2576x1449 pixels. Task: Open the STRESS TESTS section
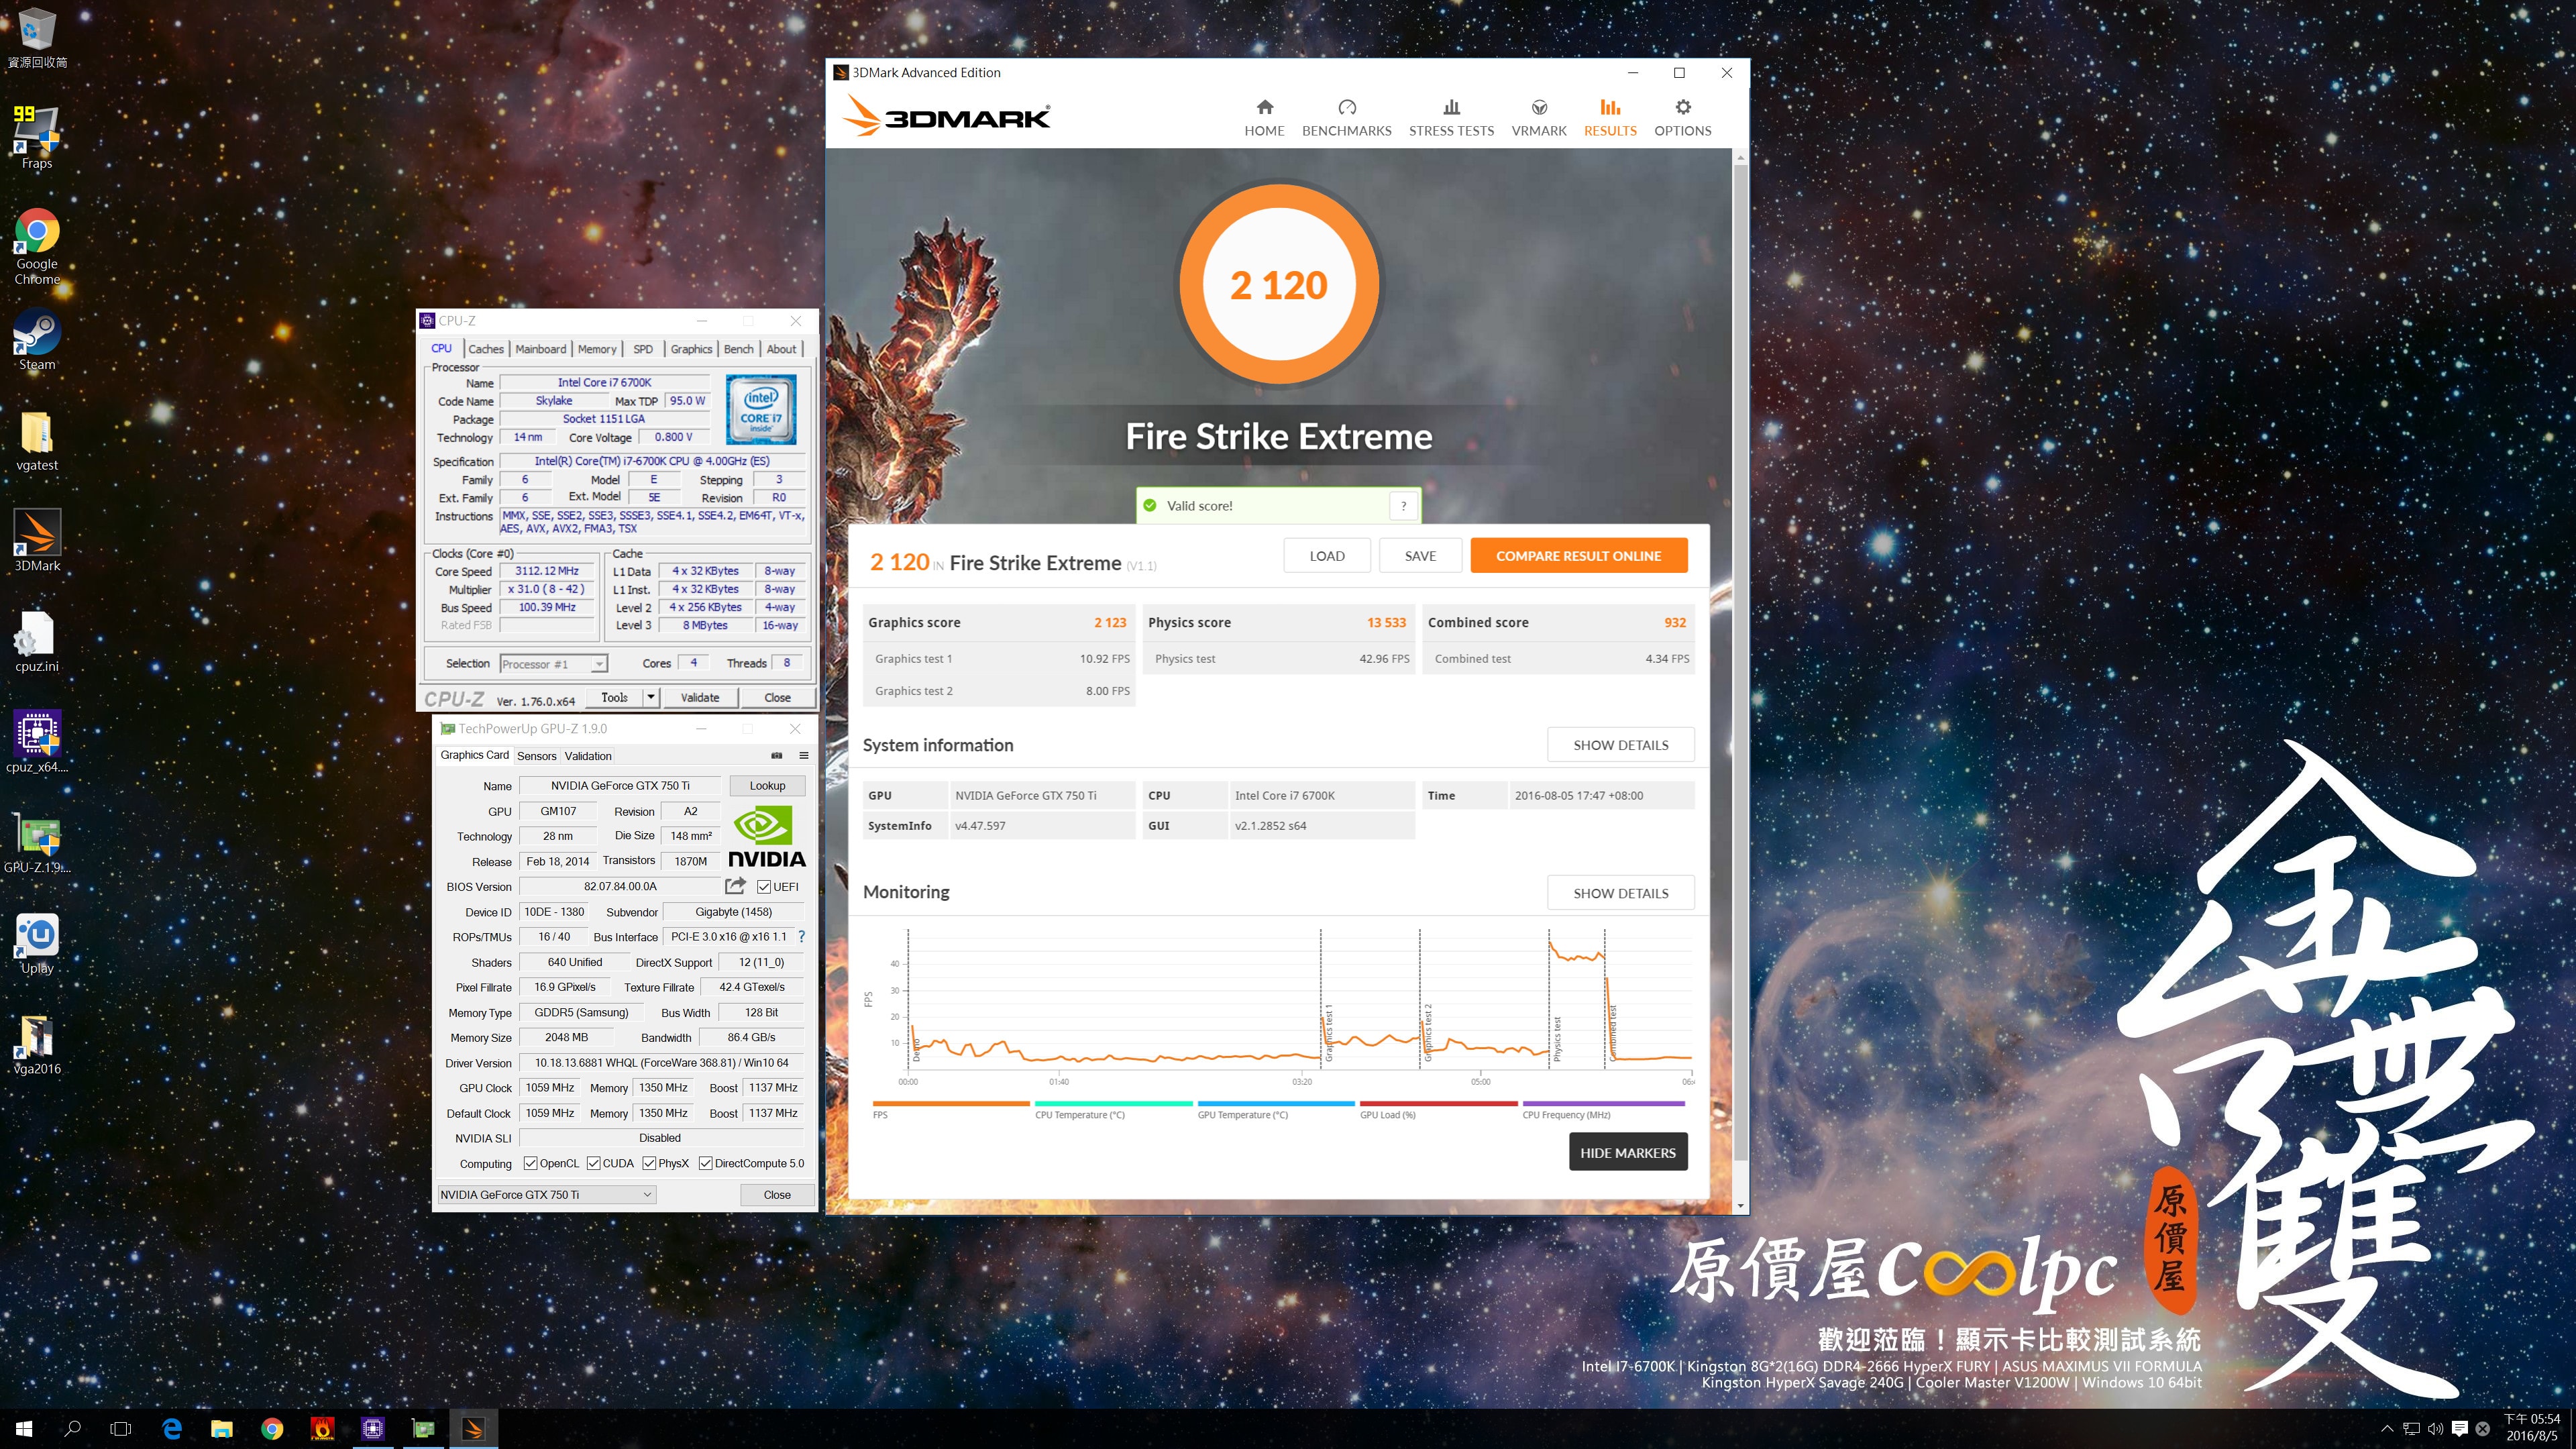pyautogui.click(x=1451, y=118)
